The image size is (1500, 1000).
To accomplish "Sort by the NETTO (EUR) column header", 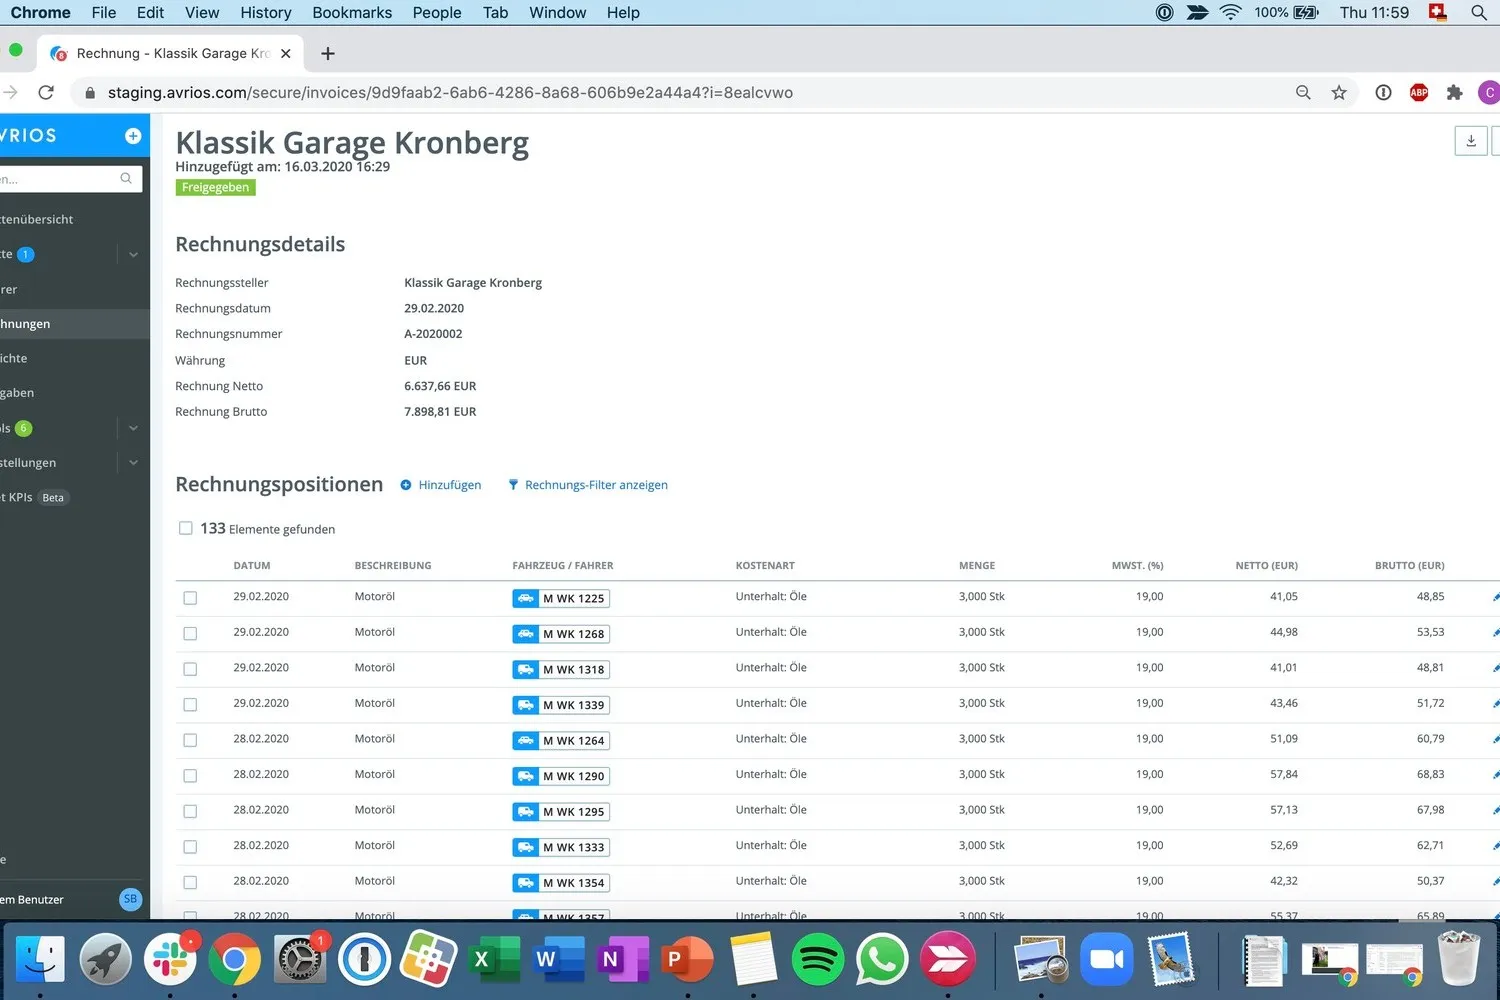I will [1266, 566].
